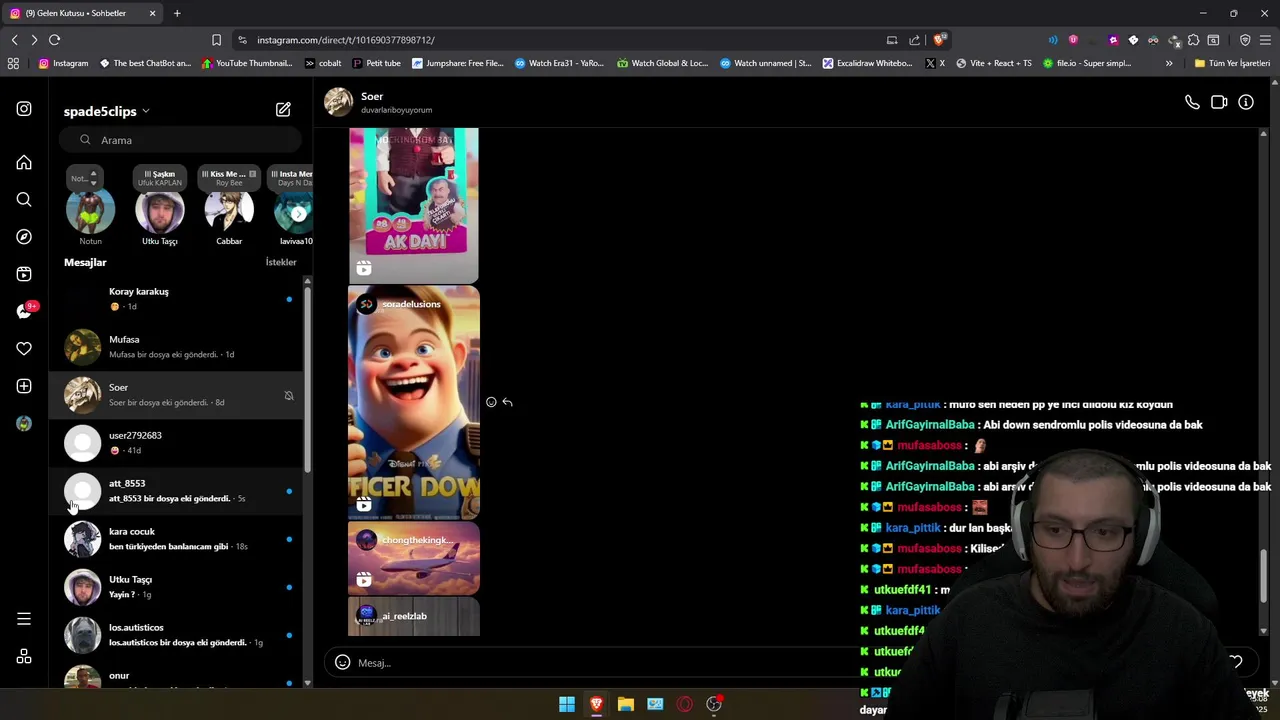
Task: Open Explore compass icon
Action: [x=24, y=237]
